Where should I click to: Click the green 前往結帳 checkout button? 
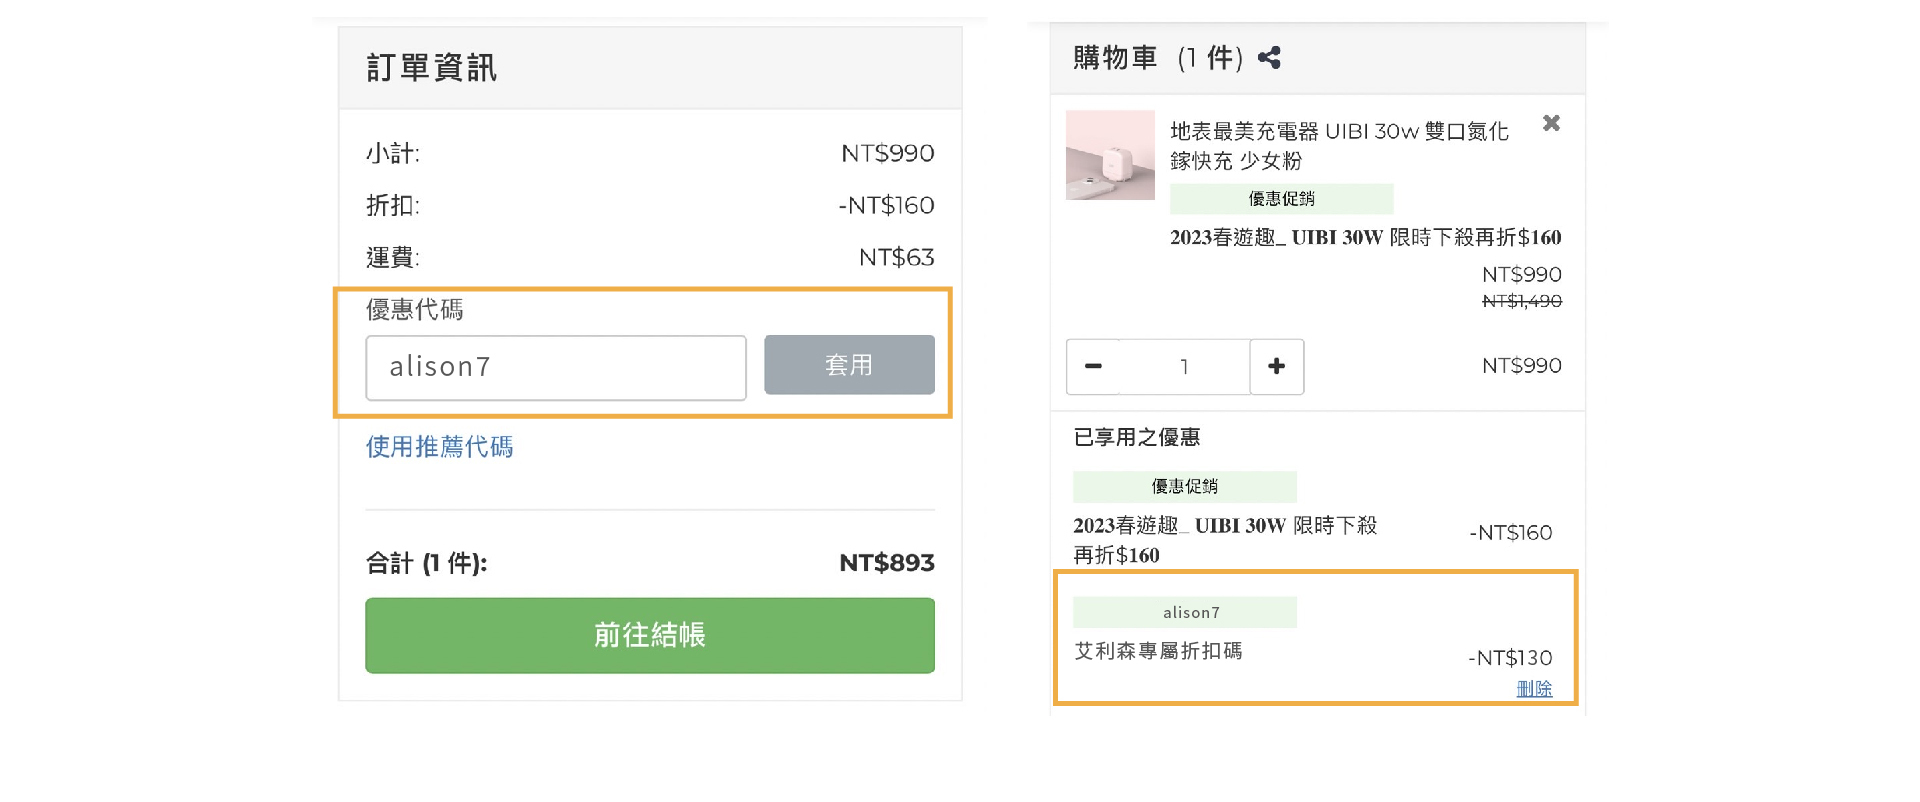pos(650,635)
